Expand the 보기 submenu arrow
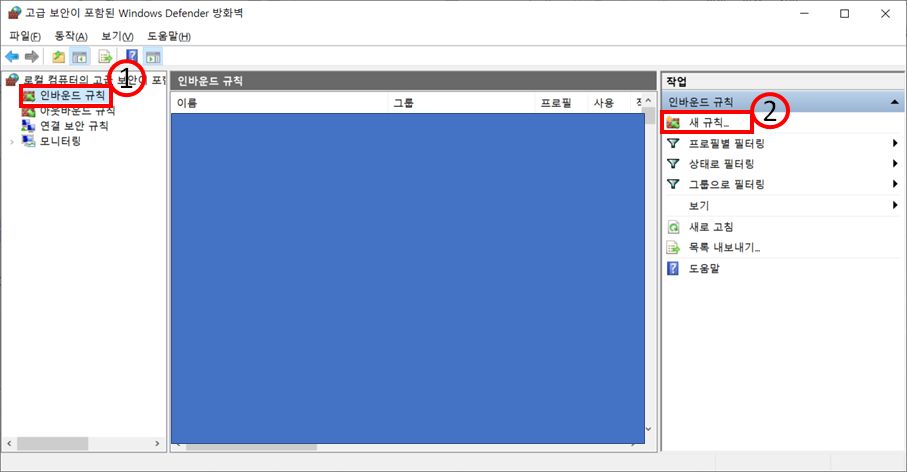Screen dimensions: 907x472 [895, 205]
